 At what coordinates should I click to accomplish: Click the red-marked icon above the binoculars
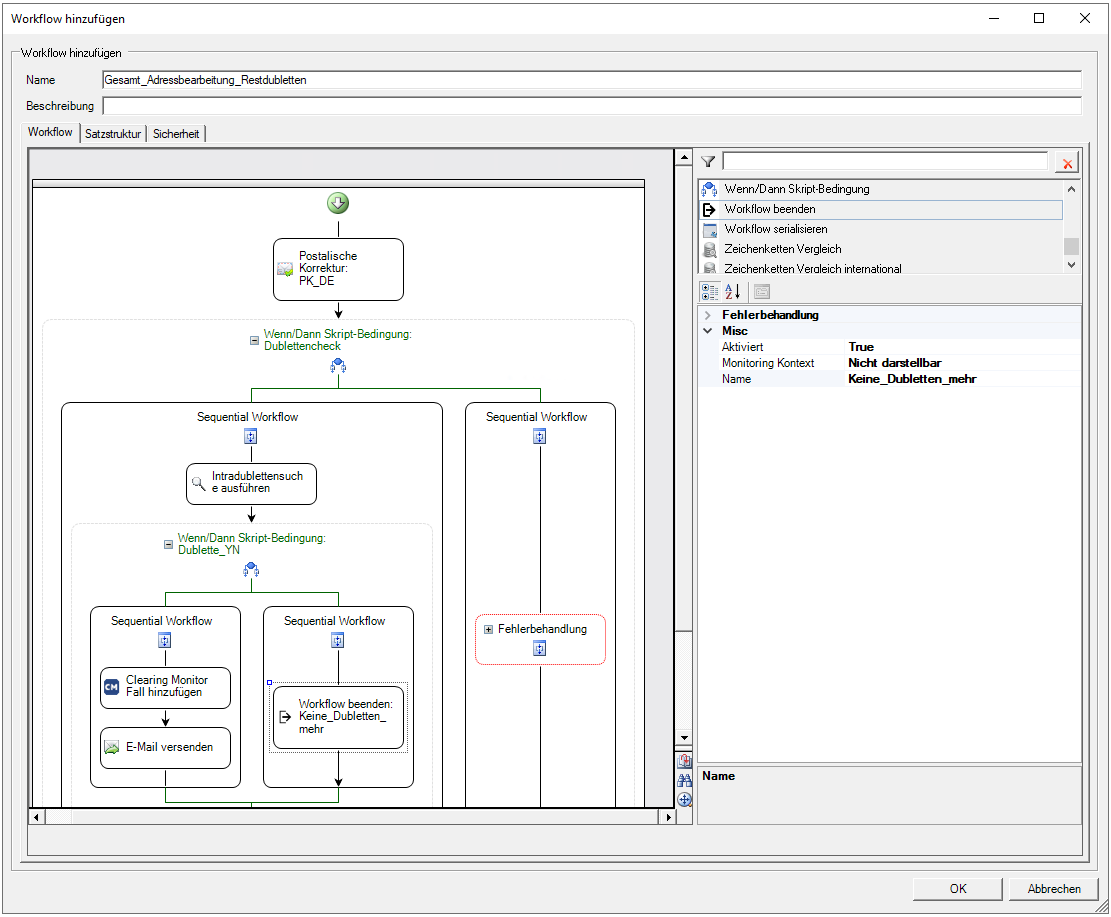684,761
